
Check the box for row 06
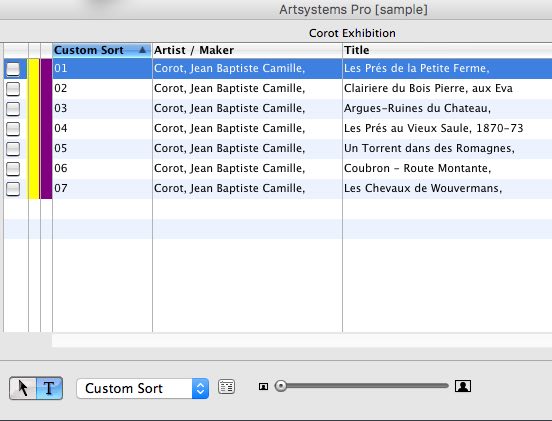[x=13, y=169]
